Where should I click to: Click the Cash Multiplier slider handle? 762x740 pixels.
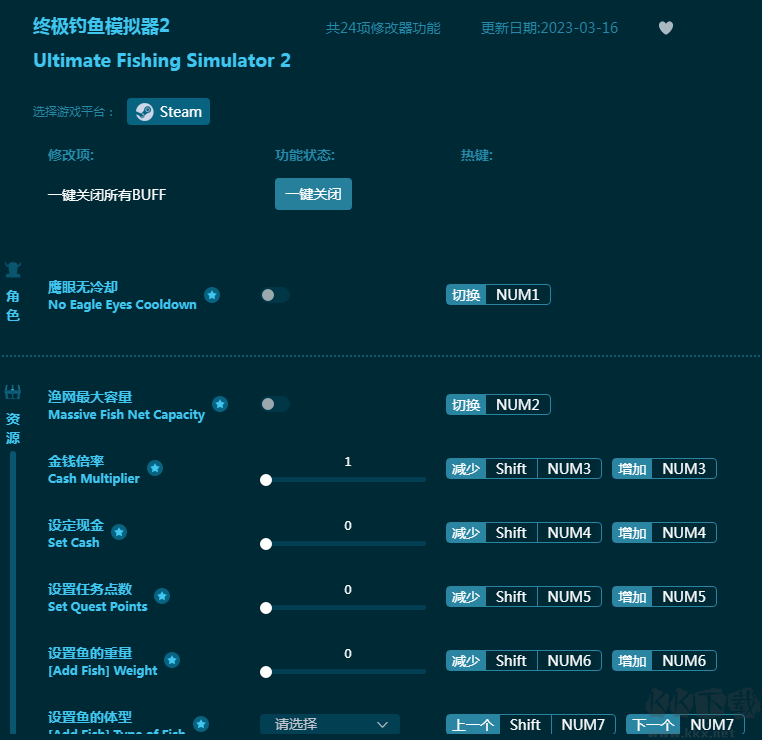tap(266, 480)
